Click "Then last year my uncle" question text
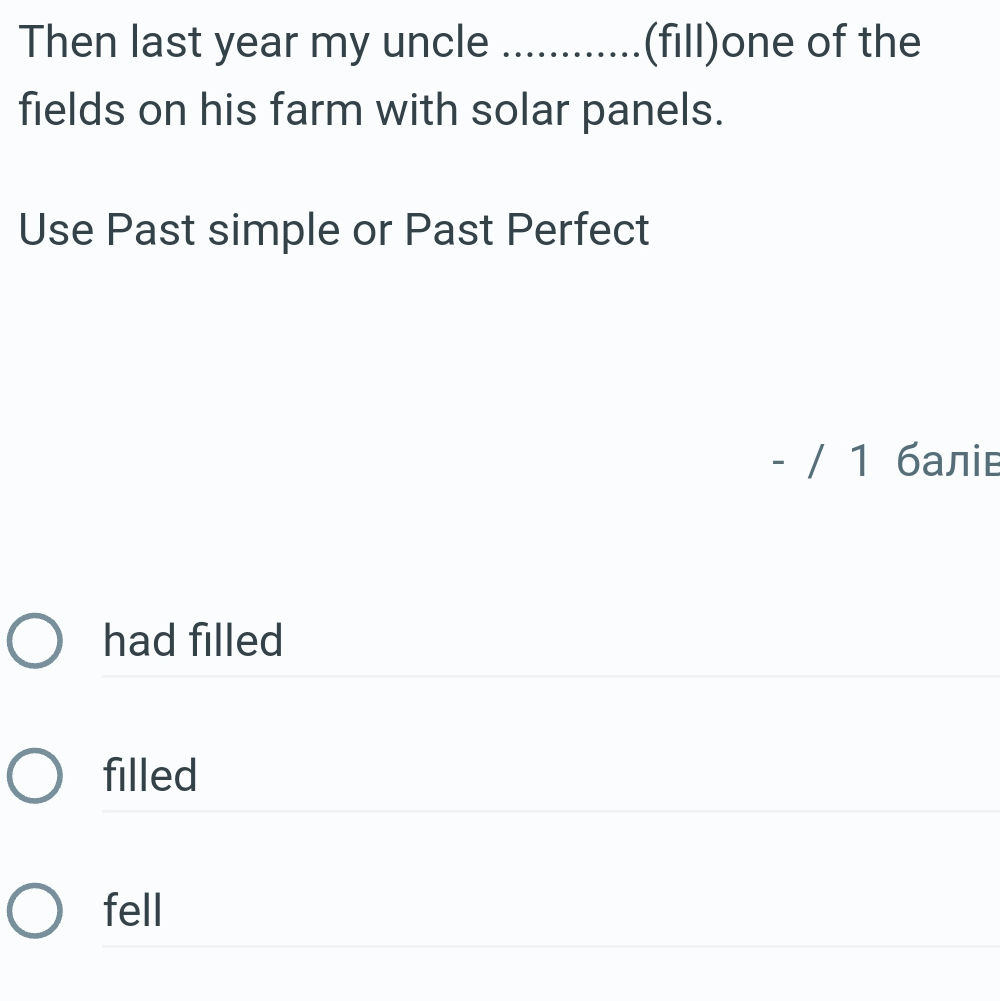1000x1001 pixels. pos(255,43)
